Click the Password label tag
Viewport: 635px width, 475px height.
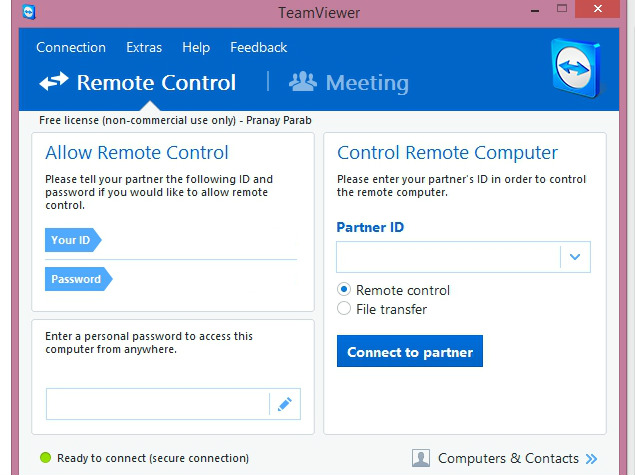click(x=79, y=279)
